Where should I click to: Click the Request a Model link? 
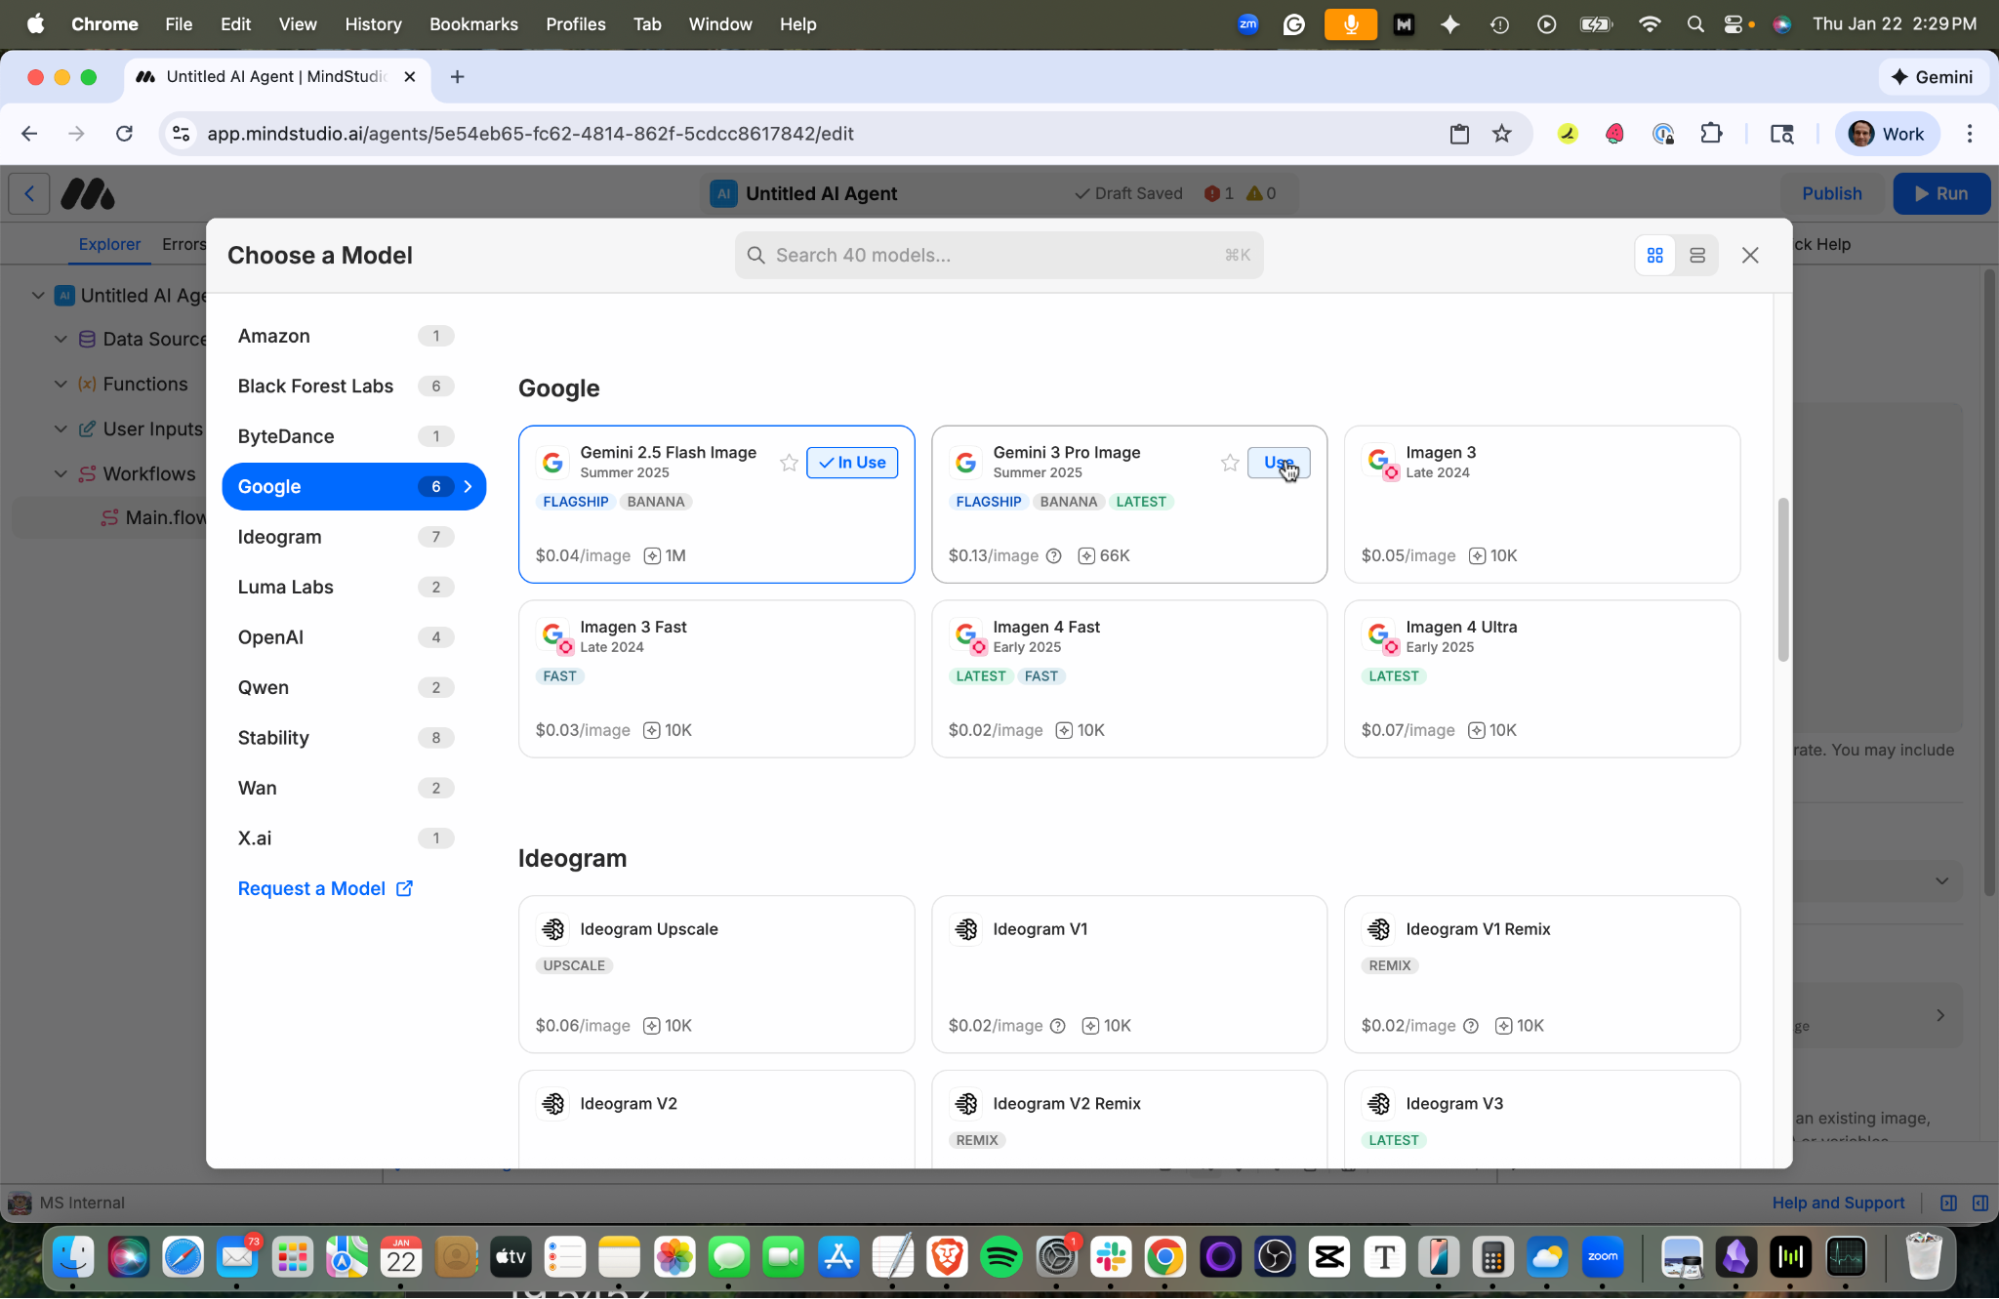pos(312,888)
